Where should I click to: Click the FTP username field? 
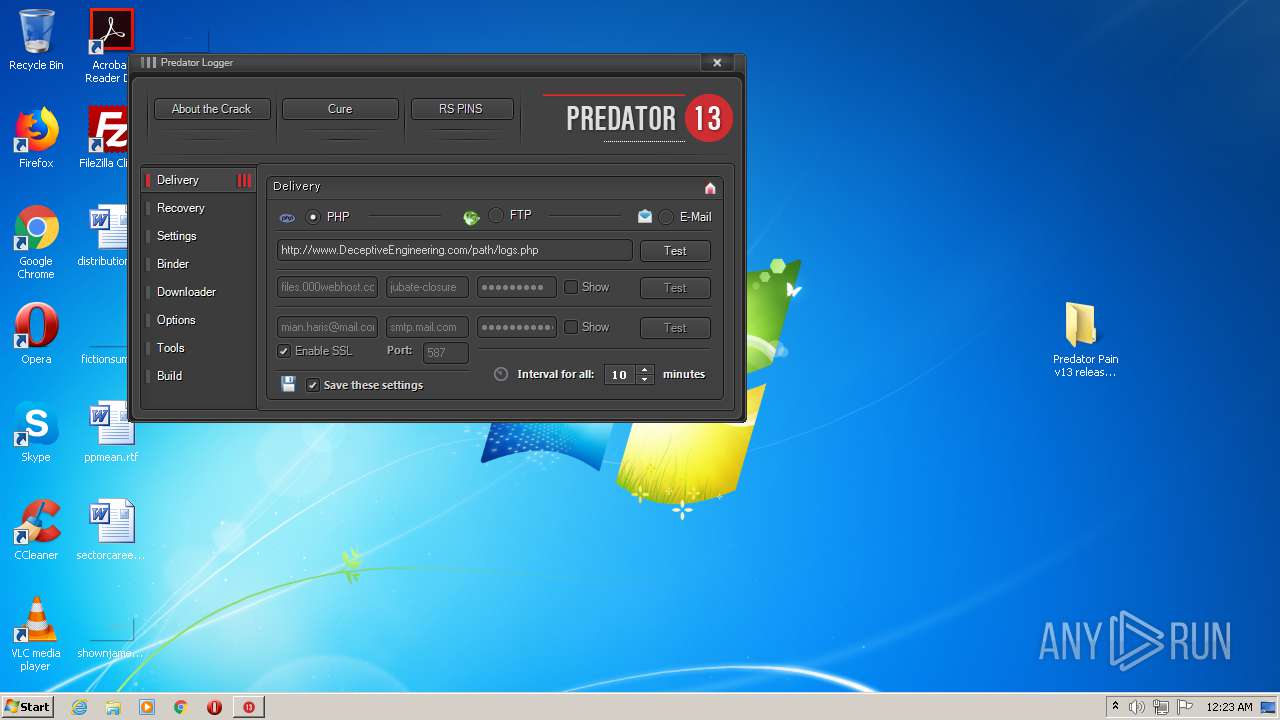point(427,287)
